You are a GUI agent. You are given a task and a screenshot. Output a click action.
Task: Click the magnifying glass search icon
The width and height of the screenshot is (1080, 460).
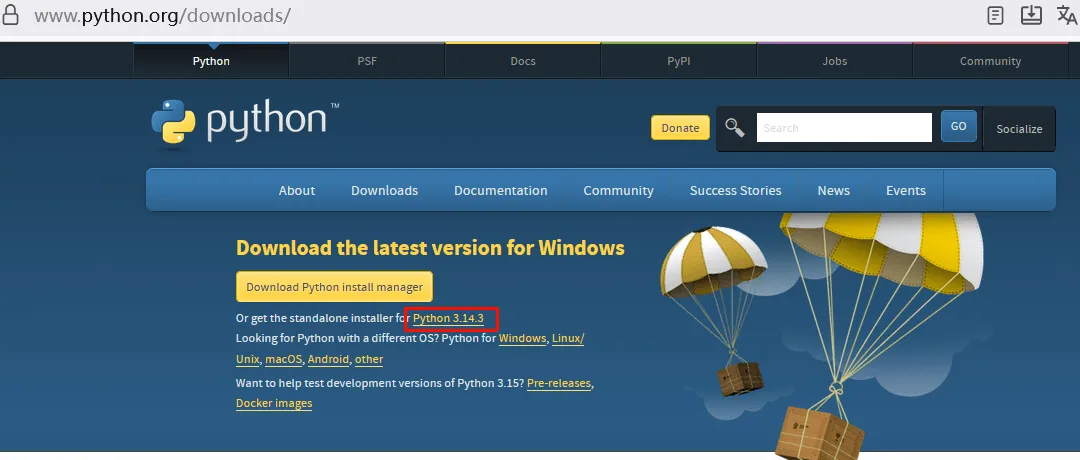pyautogui.click(x=735, y=127)
